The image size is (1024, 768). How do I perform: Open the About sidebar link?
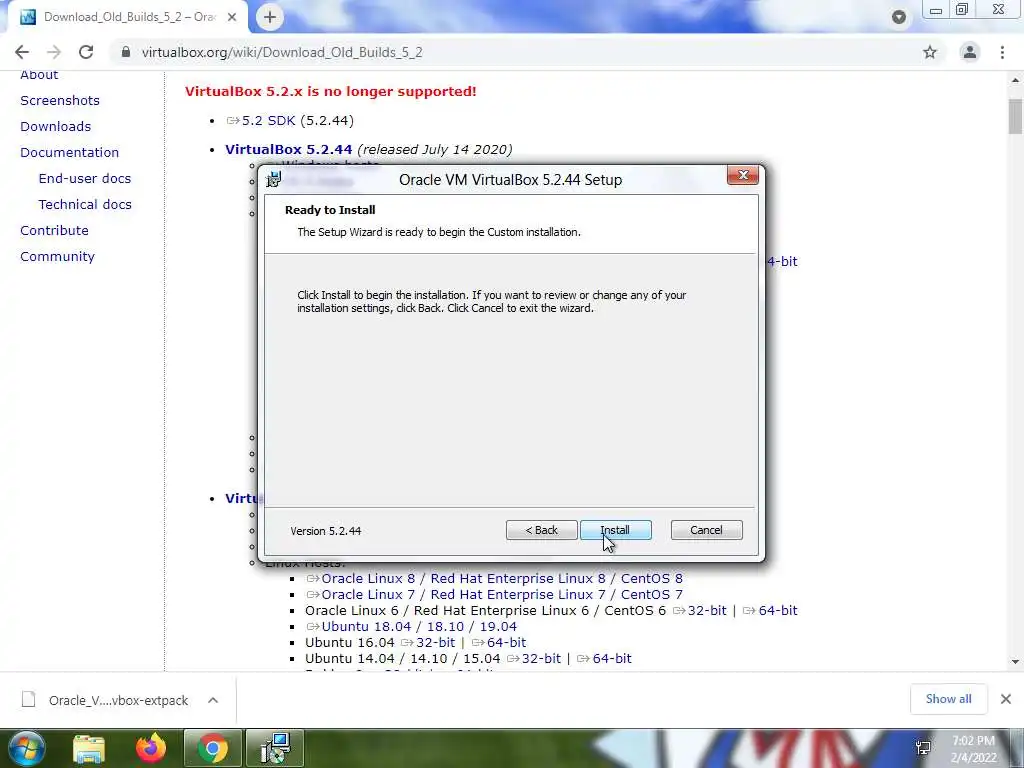39,74
